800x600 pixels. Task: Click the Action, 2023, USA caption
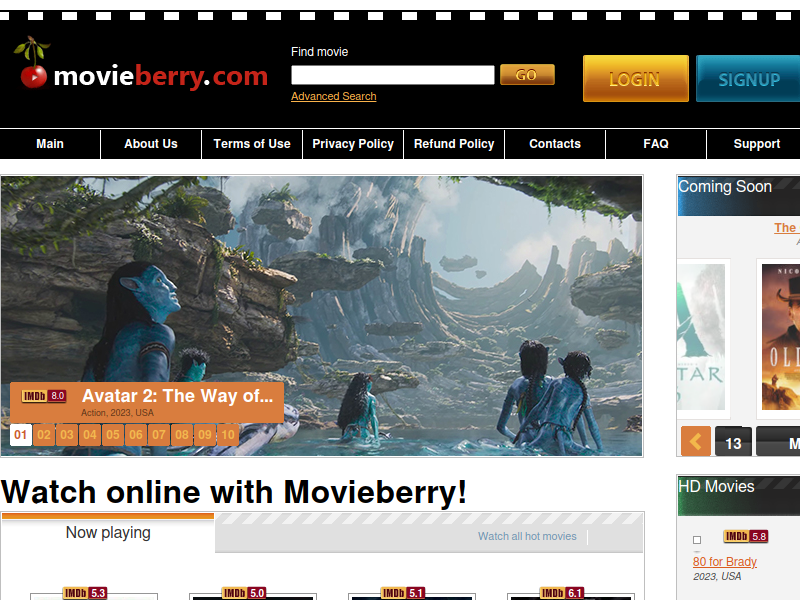coord(117,413)
